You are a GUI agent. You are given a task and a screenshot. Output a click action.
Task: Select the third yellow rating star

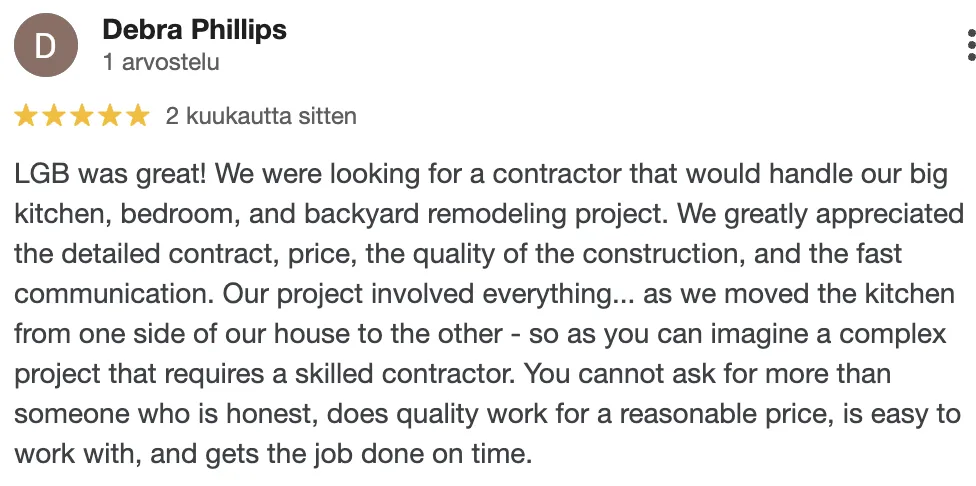pyautogui.click(x=82, y=116)
